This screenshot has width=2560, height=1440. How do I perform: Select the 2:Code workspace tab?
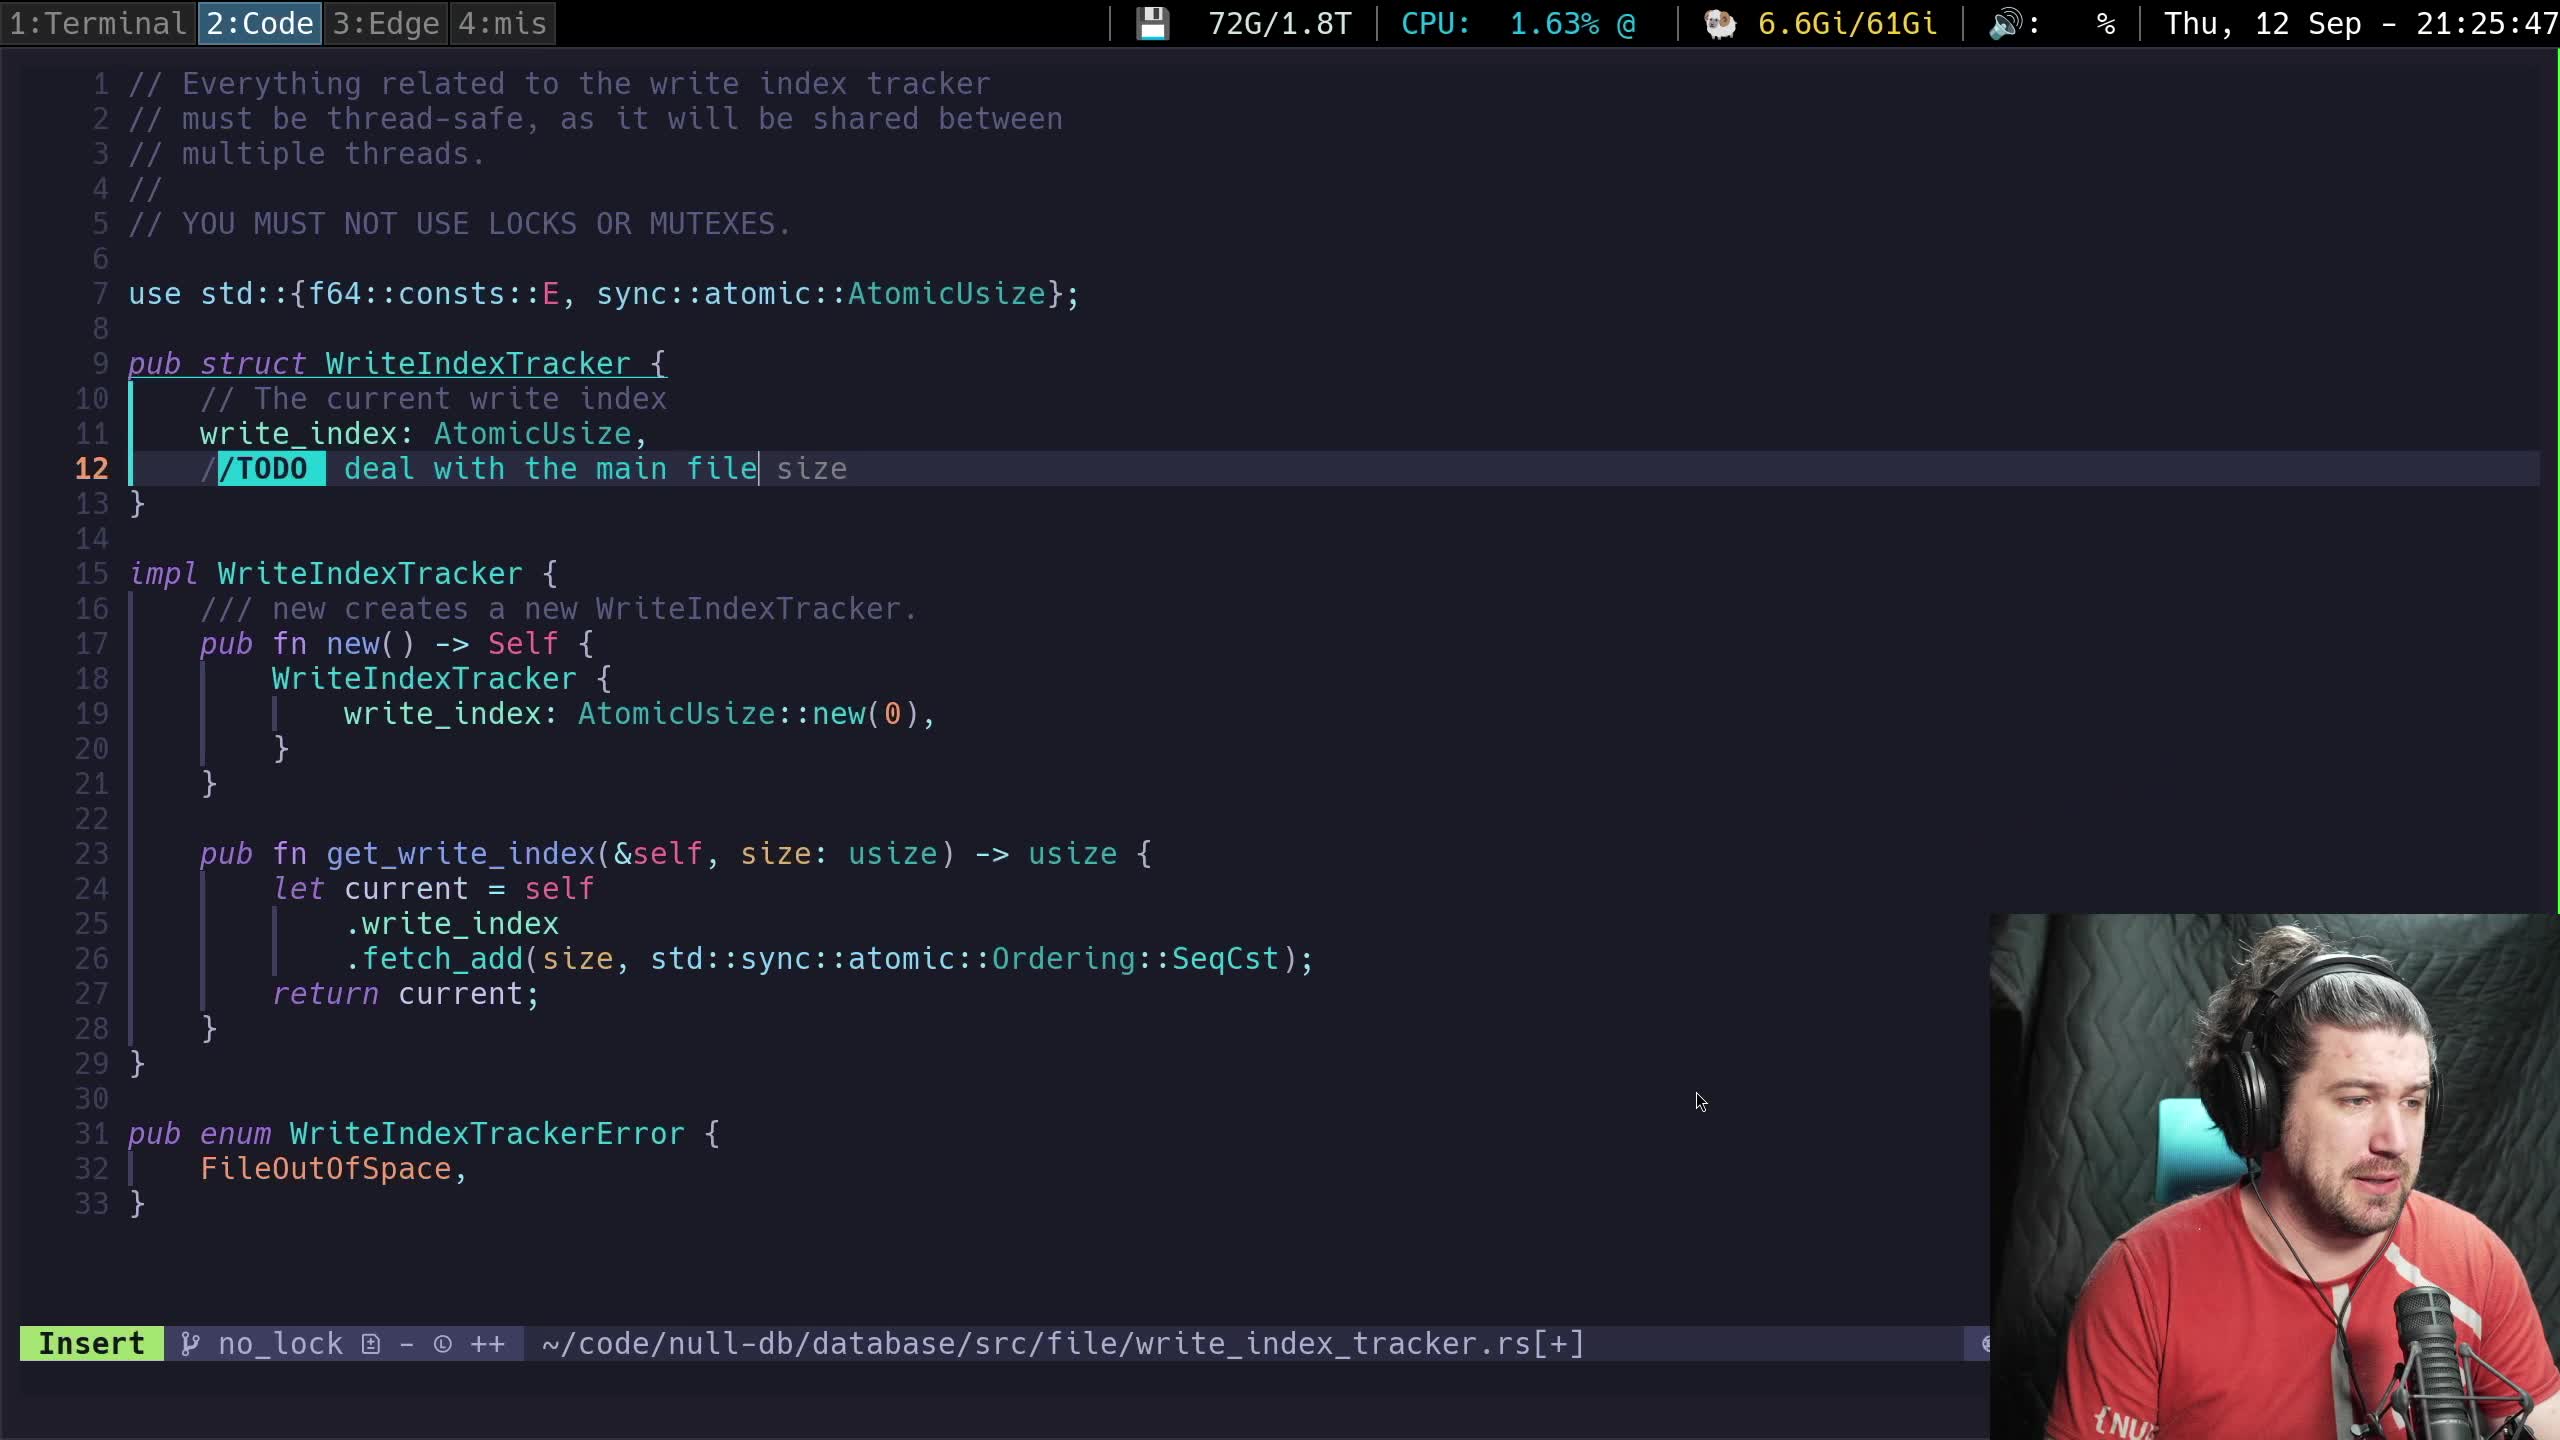(x=260, y=23)
